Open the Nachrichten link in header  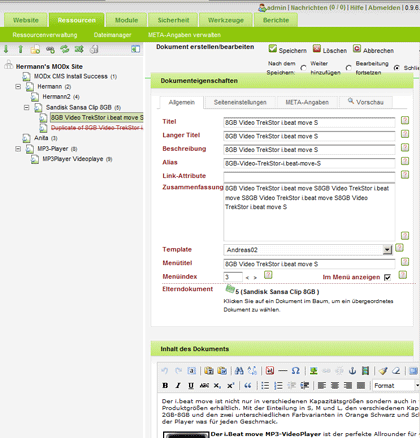point(318,7)
